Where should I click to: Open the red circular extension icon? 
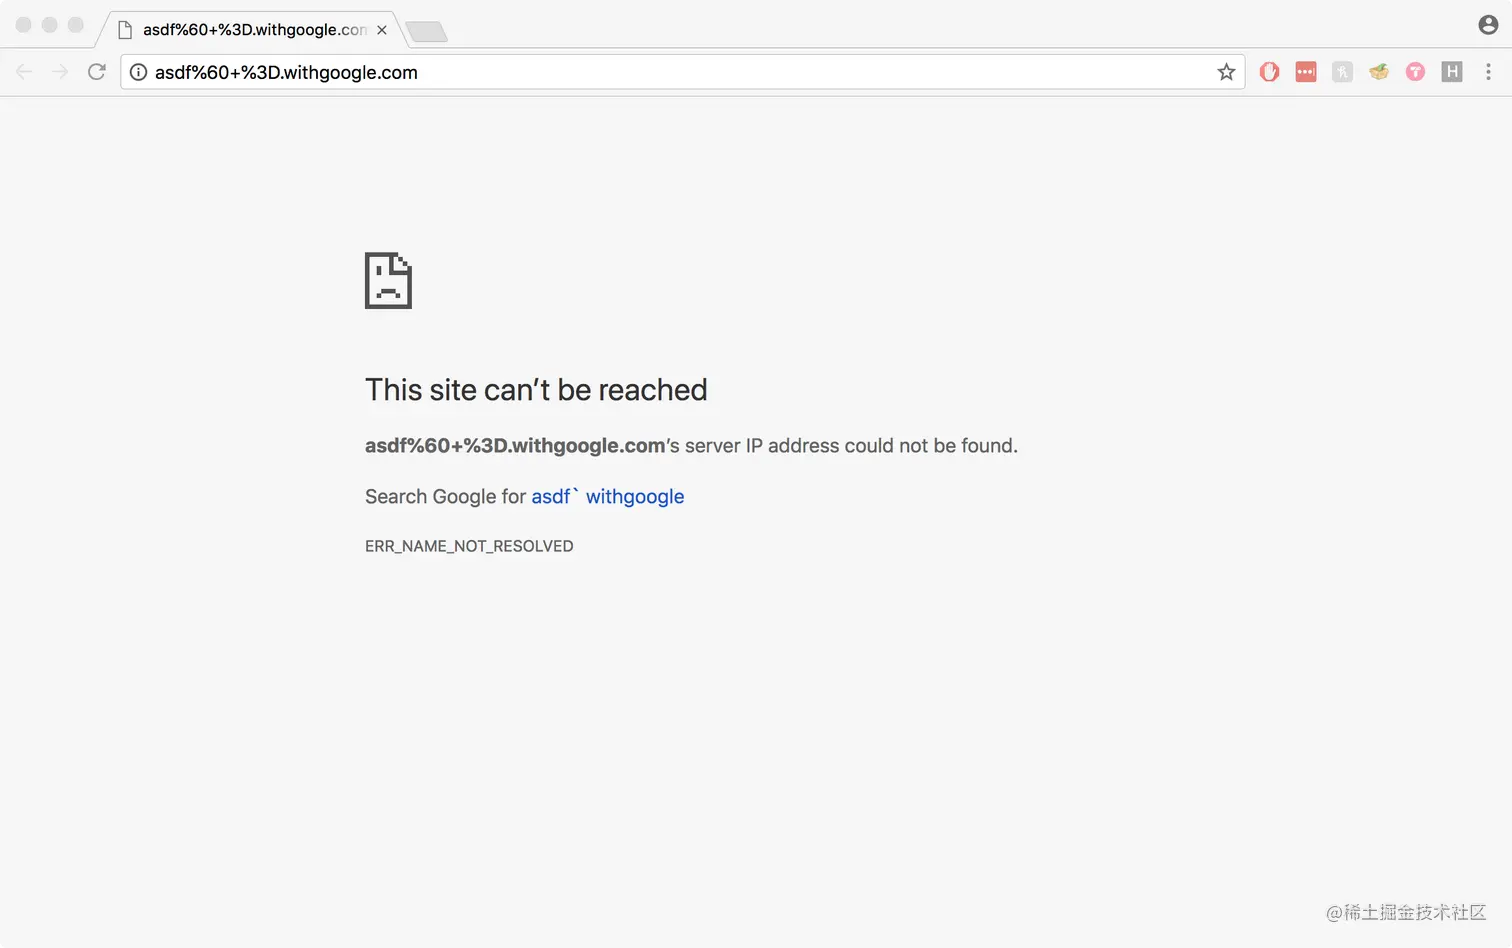point(1269,72)
